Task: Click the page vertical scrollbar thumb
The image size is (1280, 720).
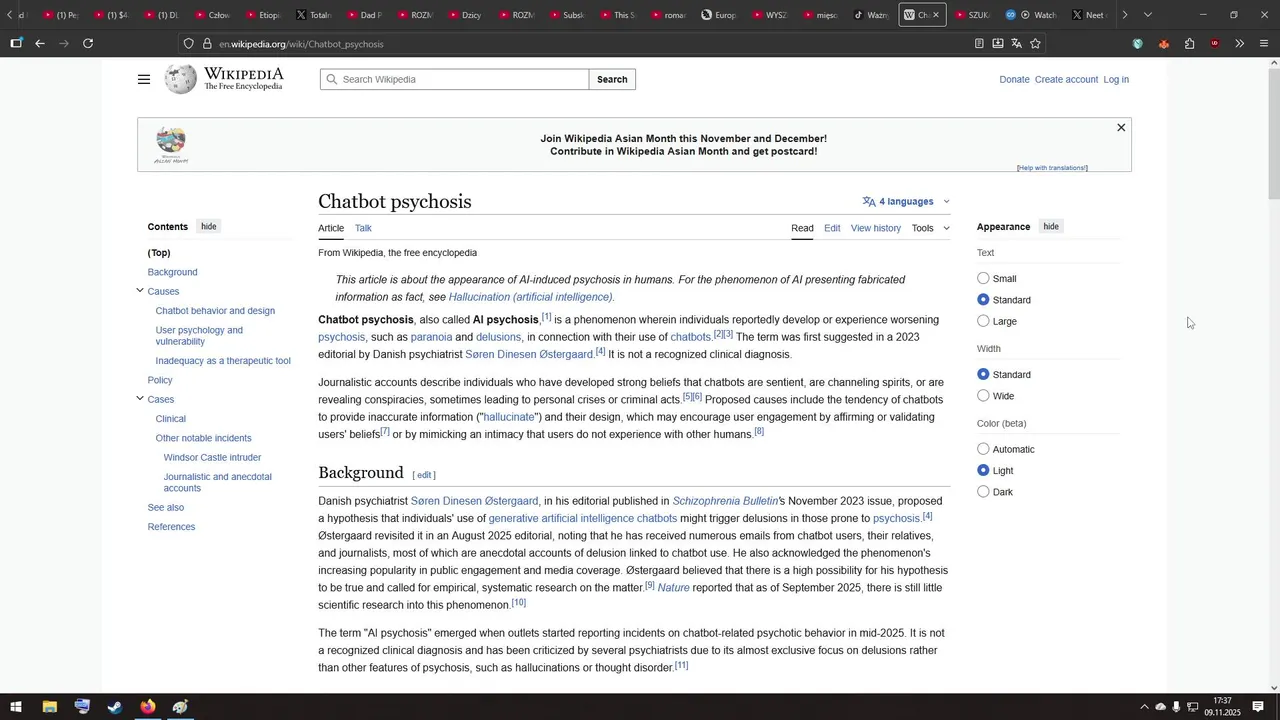Action: pos(1274,133)
